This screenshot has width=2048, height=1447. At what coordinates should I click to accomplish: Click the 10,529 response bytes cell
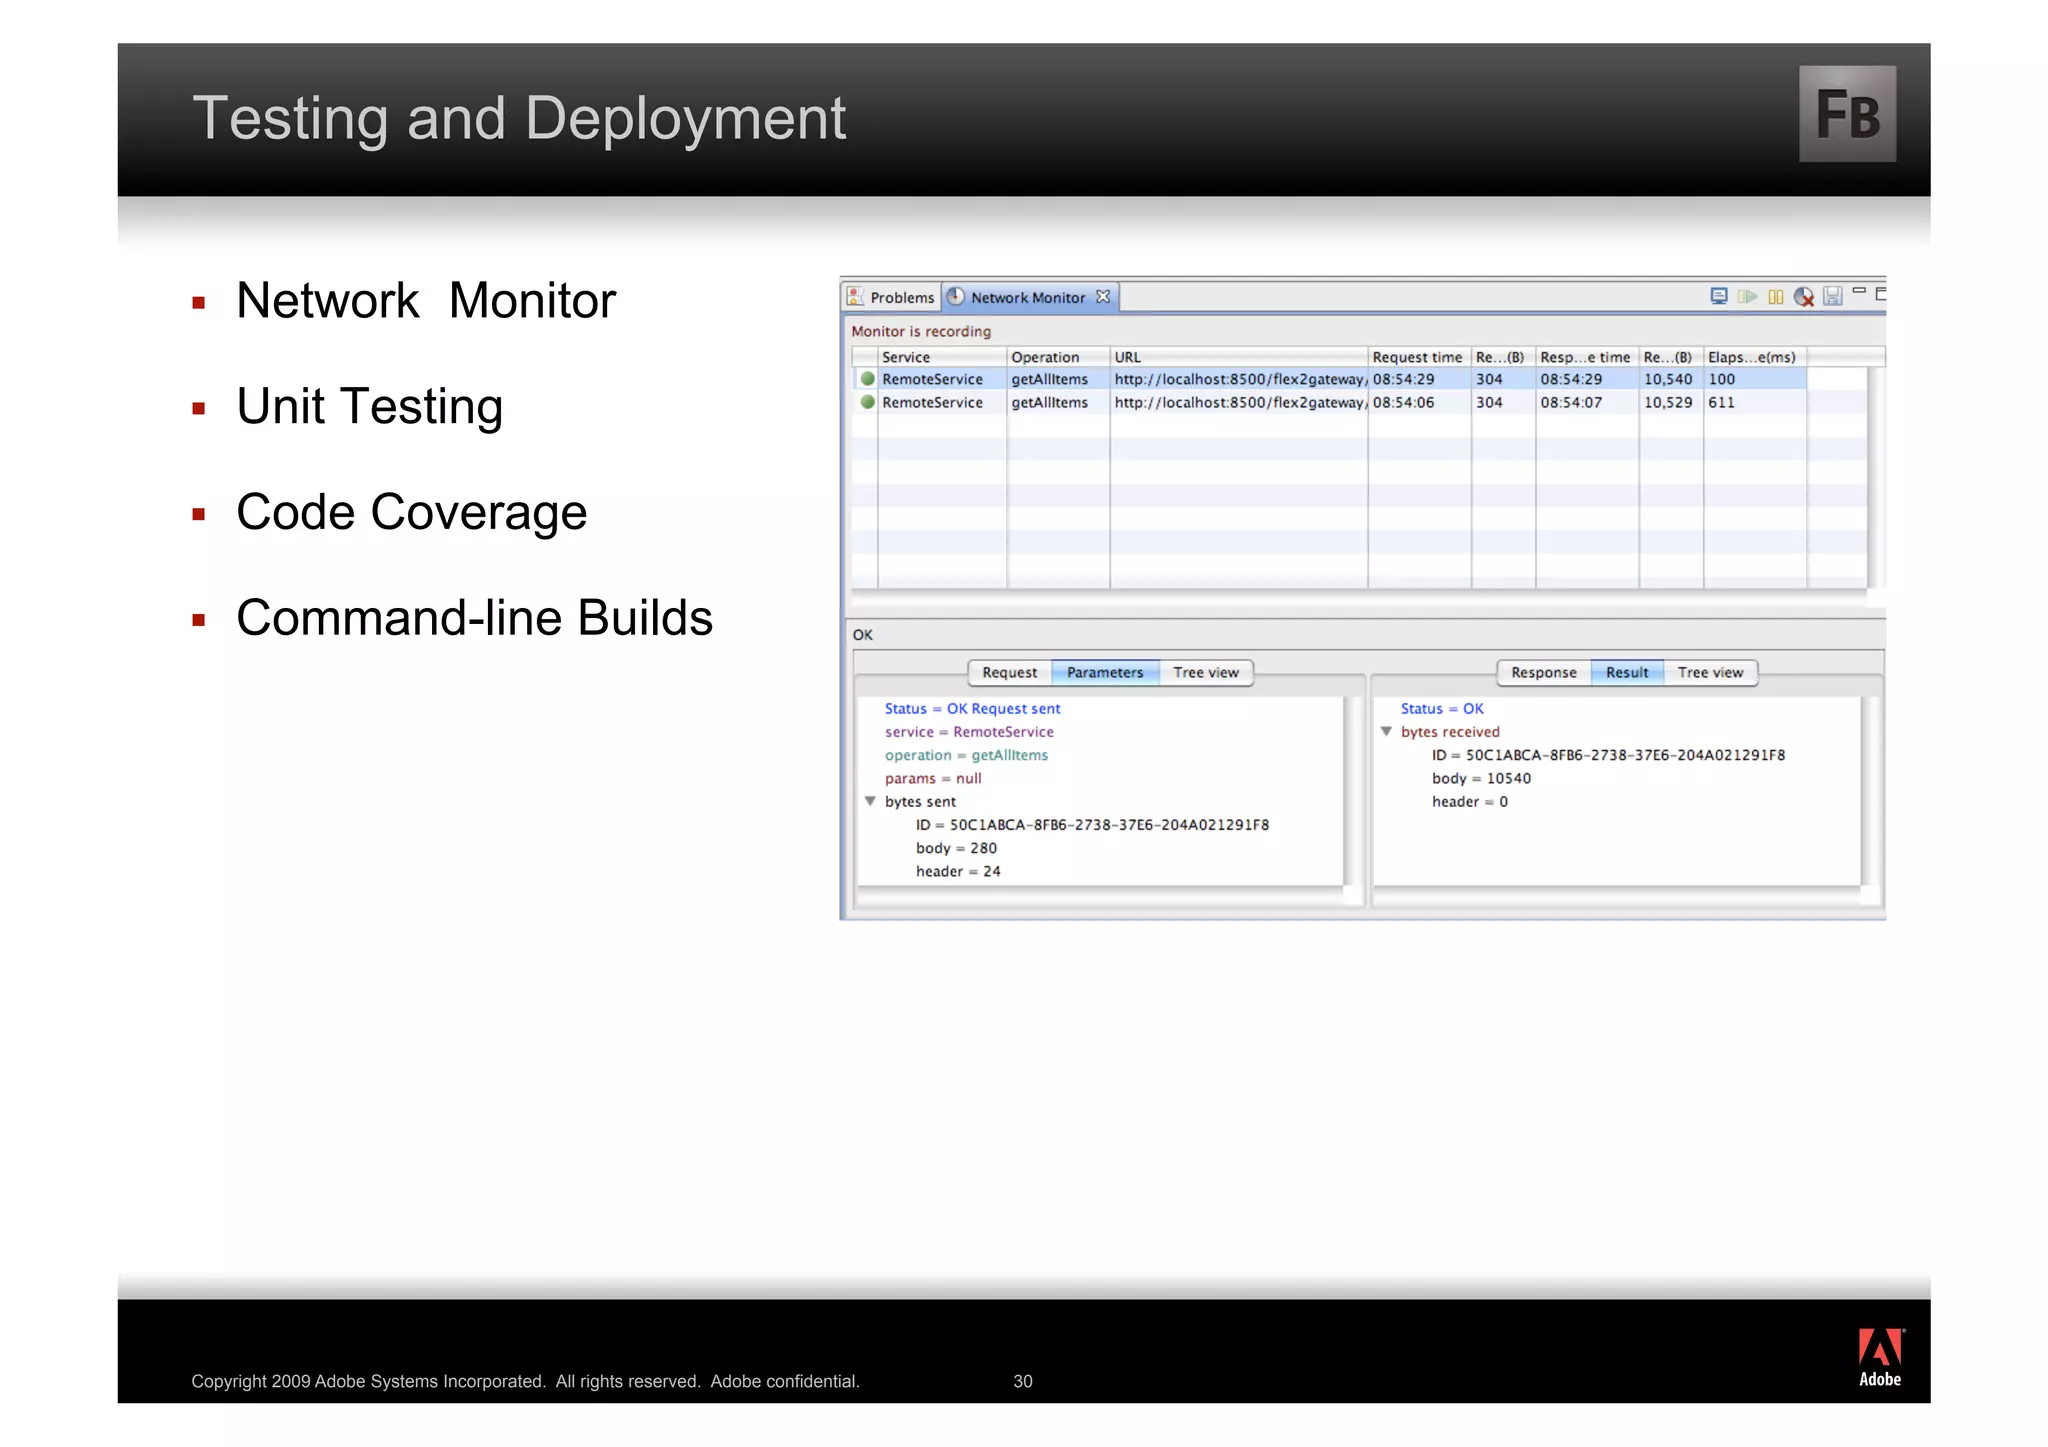click(x=1668, y=402)
